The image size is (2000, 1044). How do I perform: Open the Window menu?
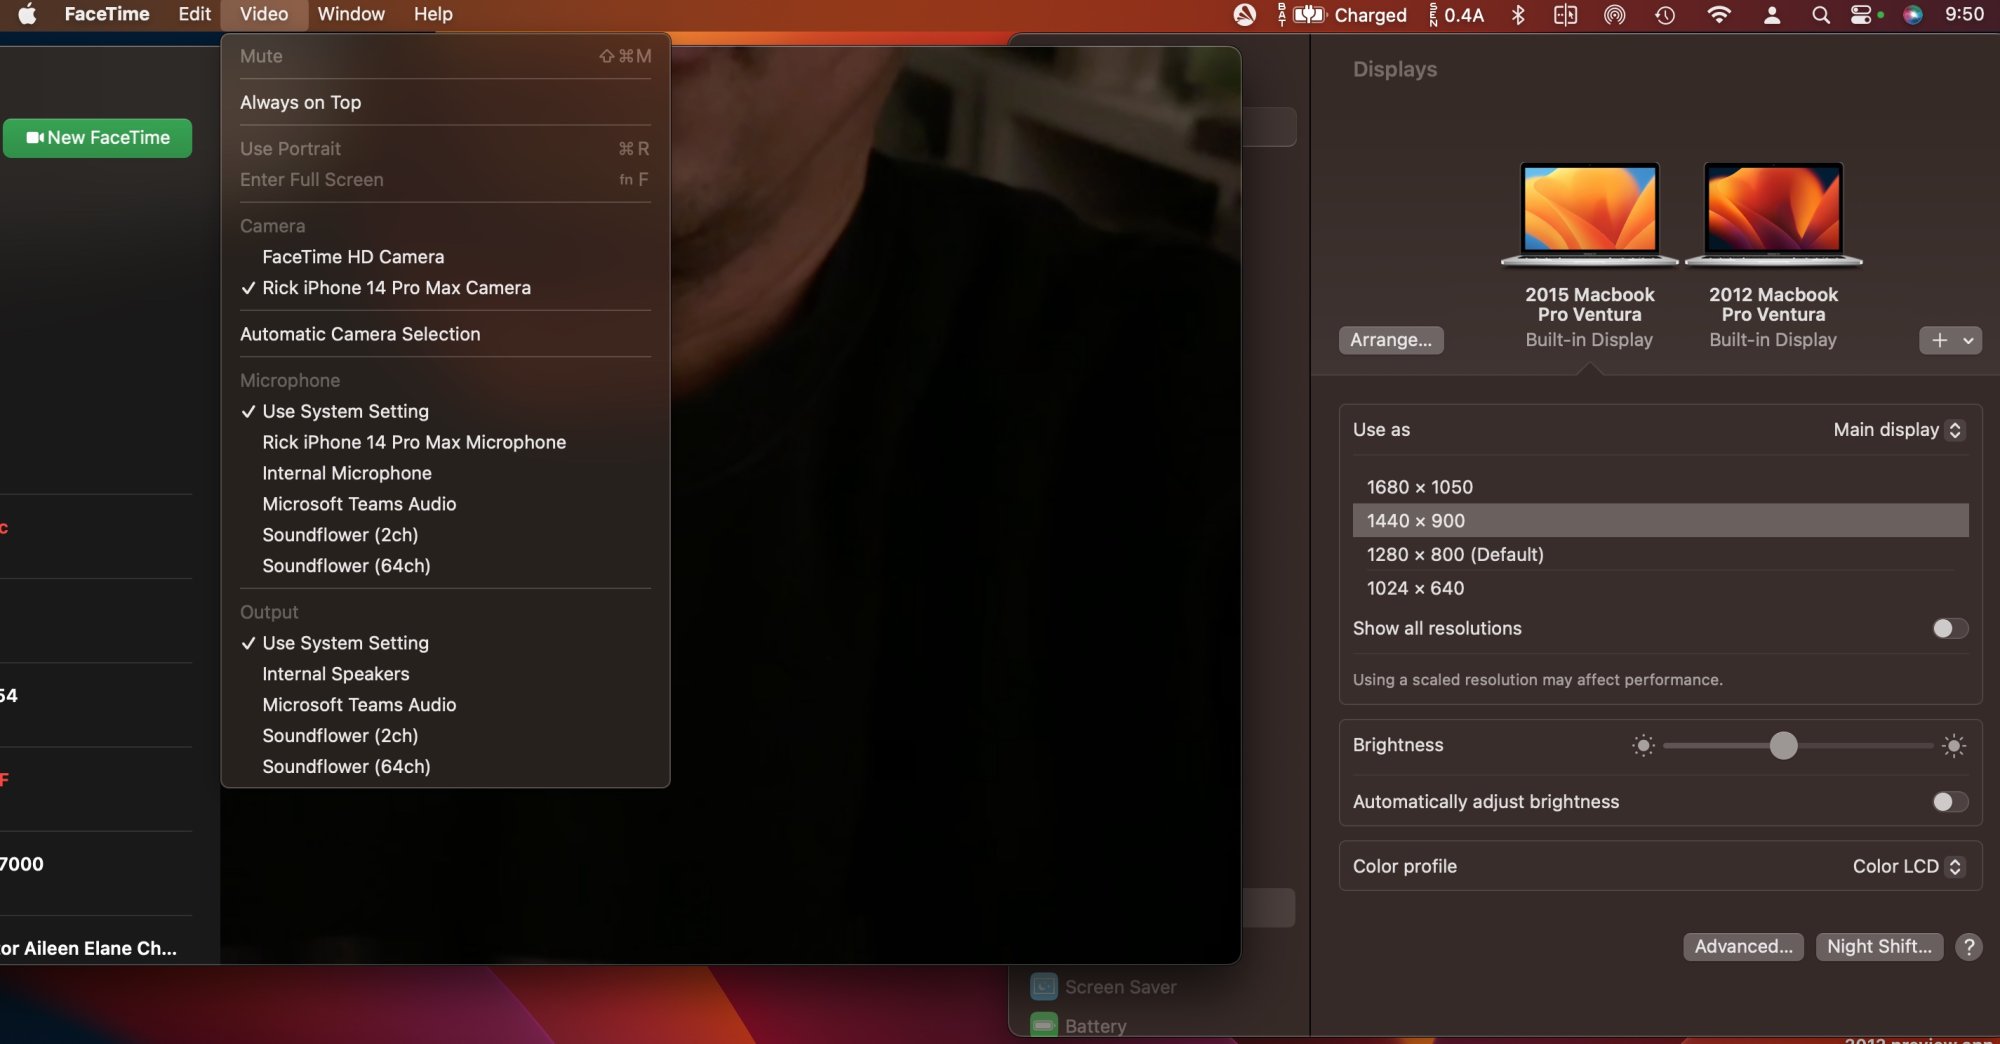point(351,14)
